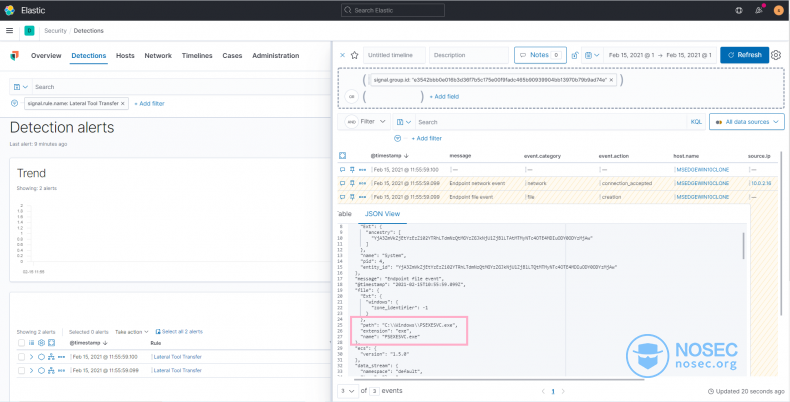Open the alerts table settings gear icon
Image resolution: width=790 pixels, height=402 pixels.
pyautogui.click(x=42, y=343)
